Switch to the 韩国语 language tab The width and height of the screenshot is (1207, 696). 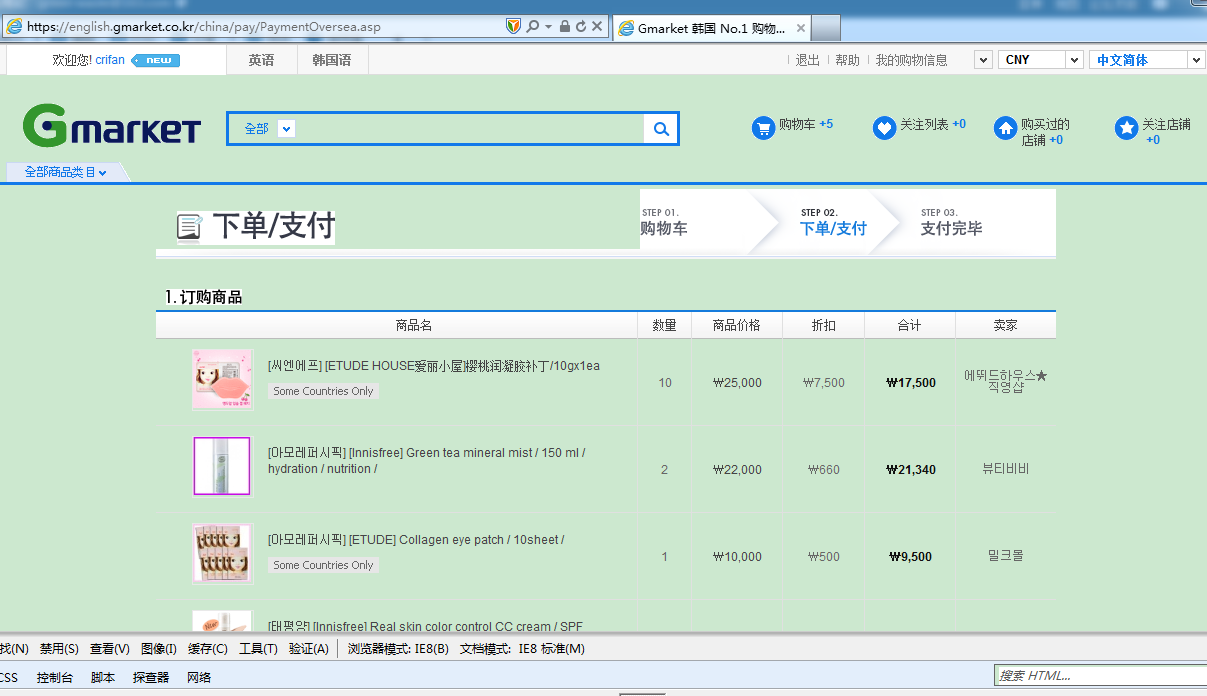point(332,60)
